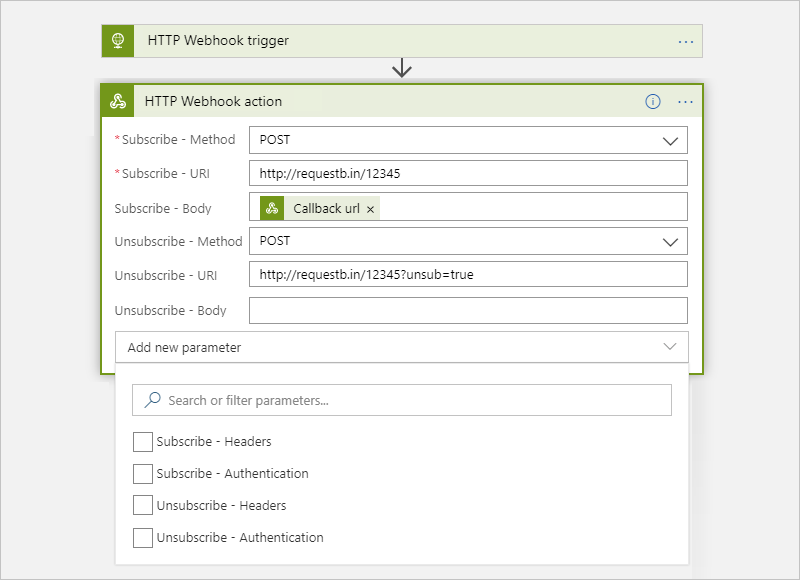Collapse the Add new parameter dropdown

tap(670, 346)
